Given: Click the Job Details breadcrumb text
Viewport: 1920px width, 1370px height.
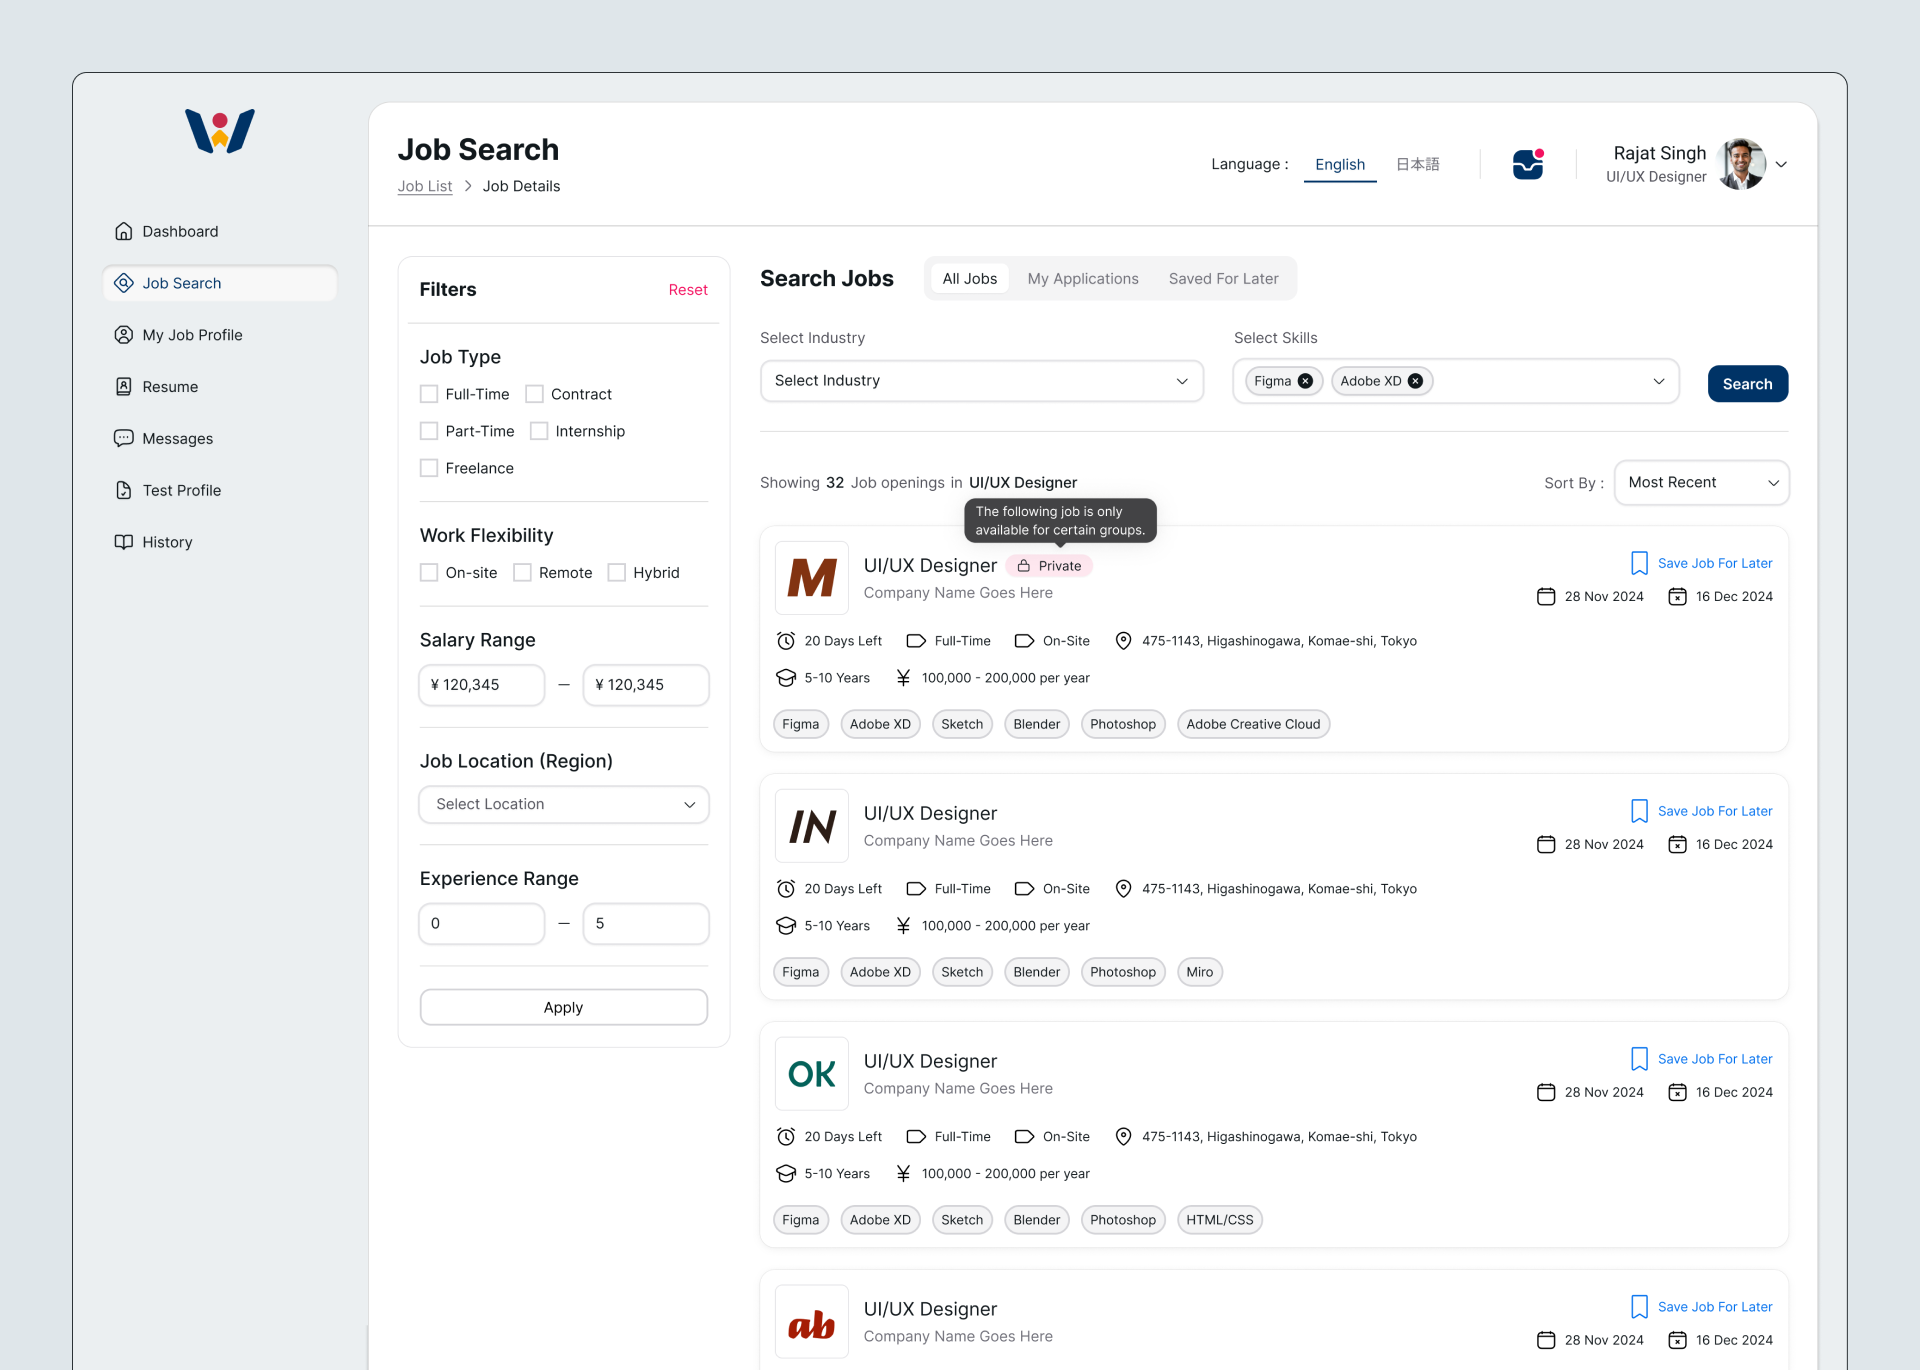Looking at the screenshot, I should pyautogui.click(x=521, y=186).
